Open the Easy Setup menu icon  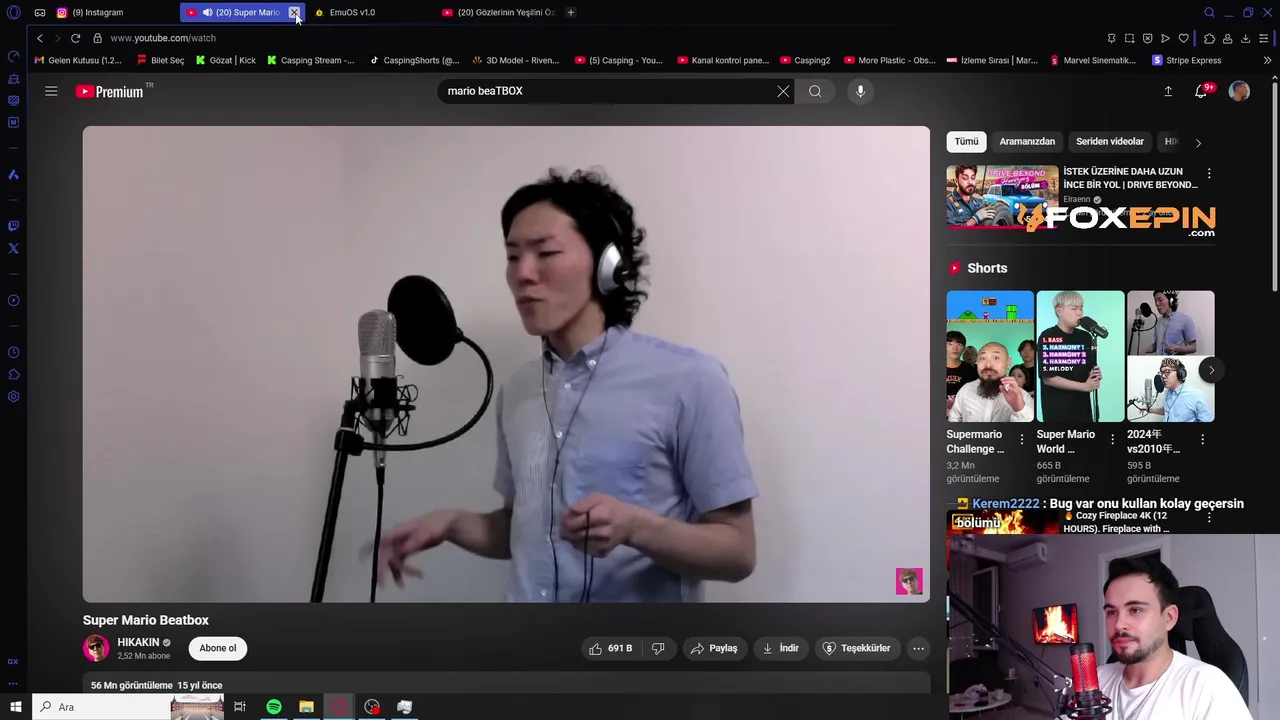1264,38
